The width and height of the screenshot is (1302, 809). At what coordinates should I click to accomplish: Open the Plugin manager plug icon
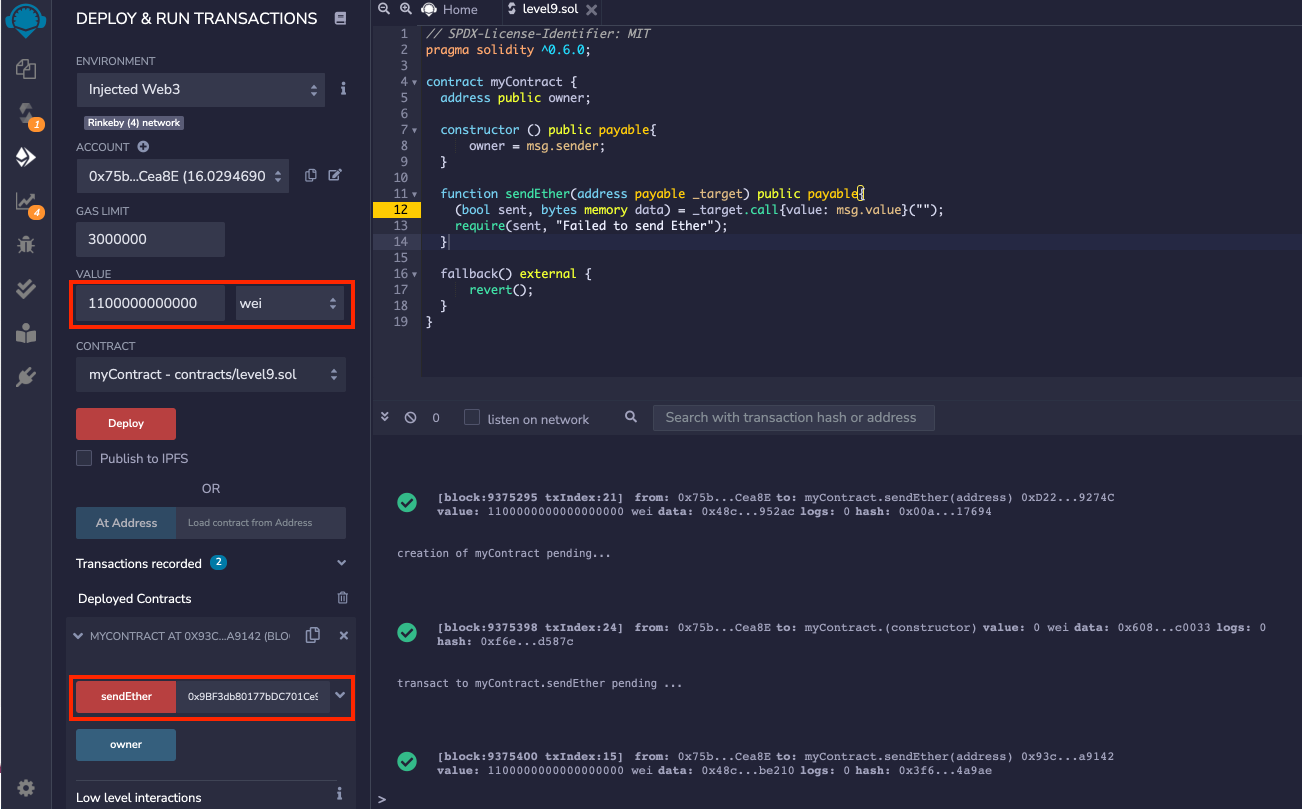[26, 377]
